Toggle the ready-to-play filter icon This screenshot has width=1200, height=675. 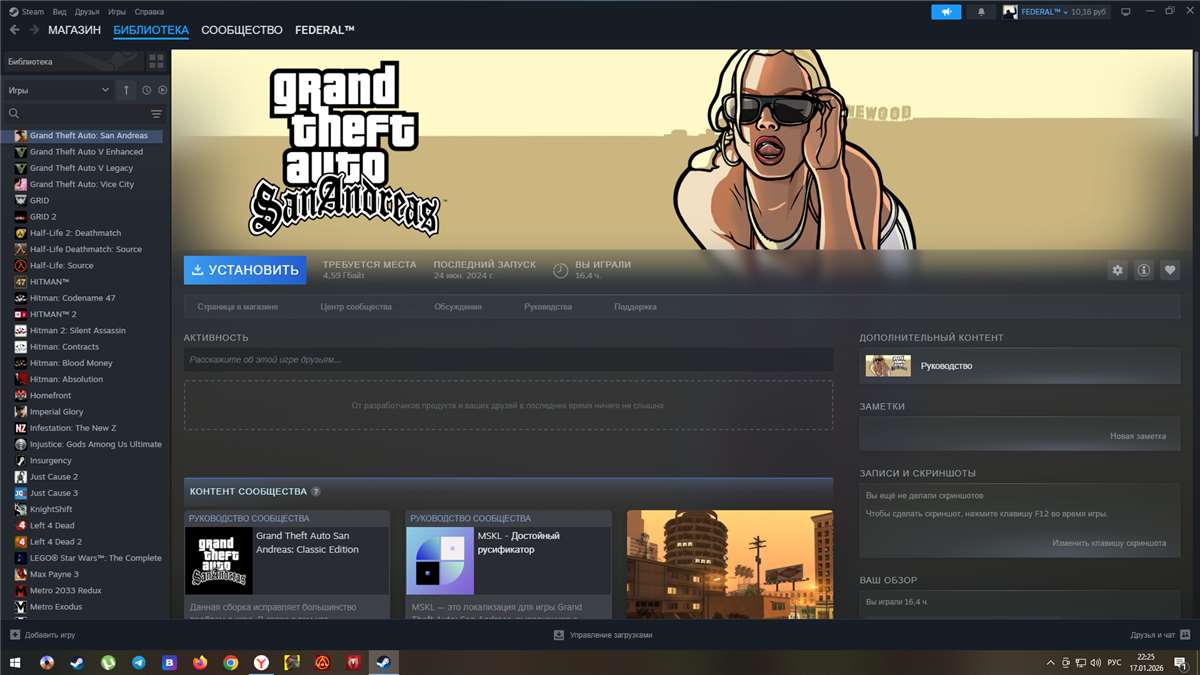pos(162,90)
